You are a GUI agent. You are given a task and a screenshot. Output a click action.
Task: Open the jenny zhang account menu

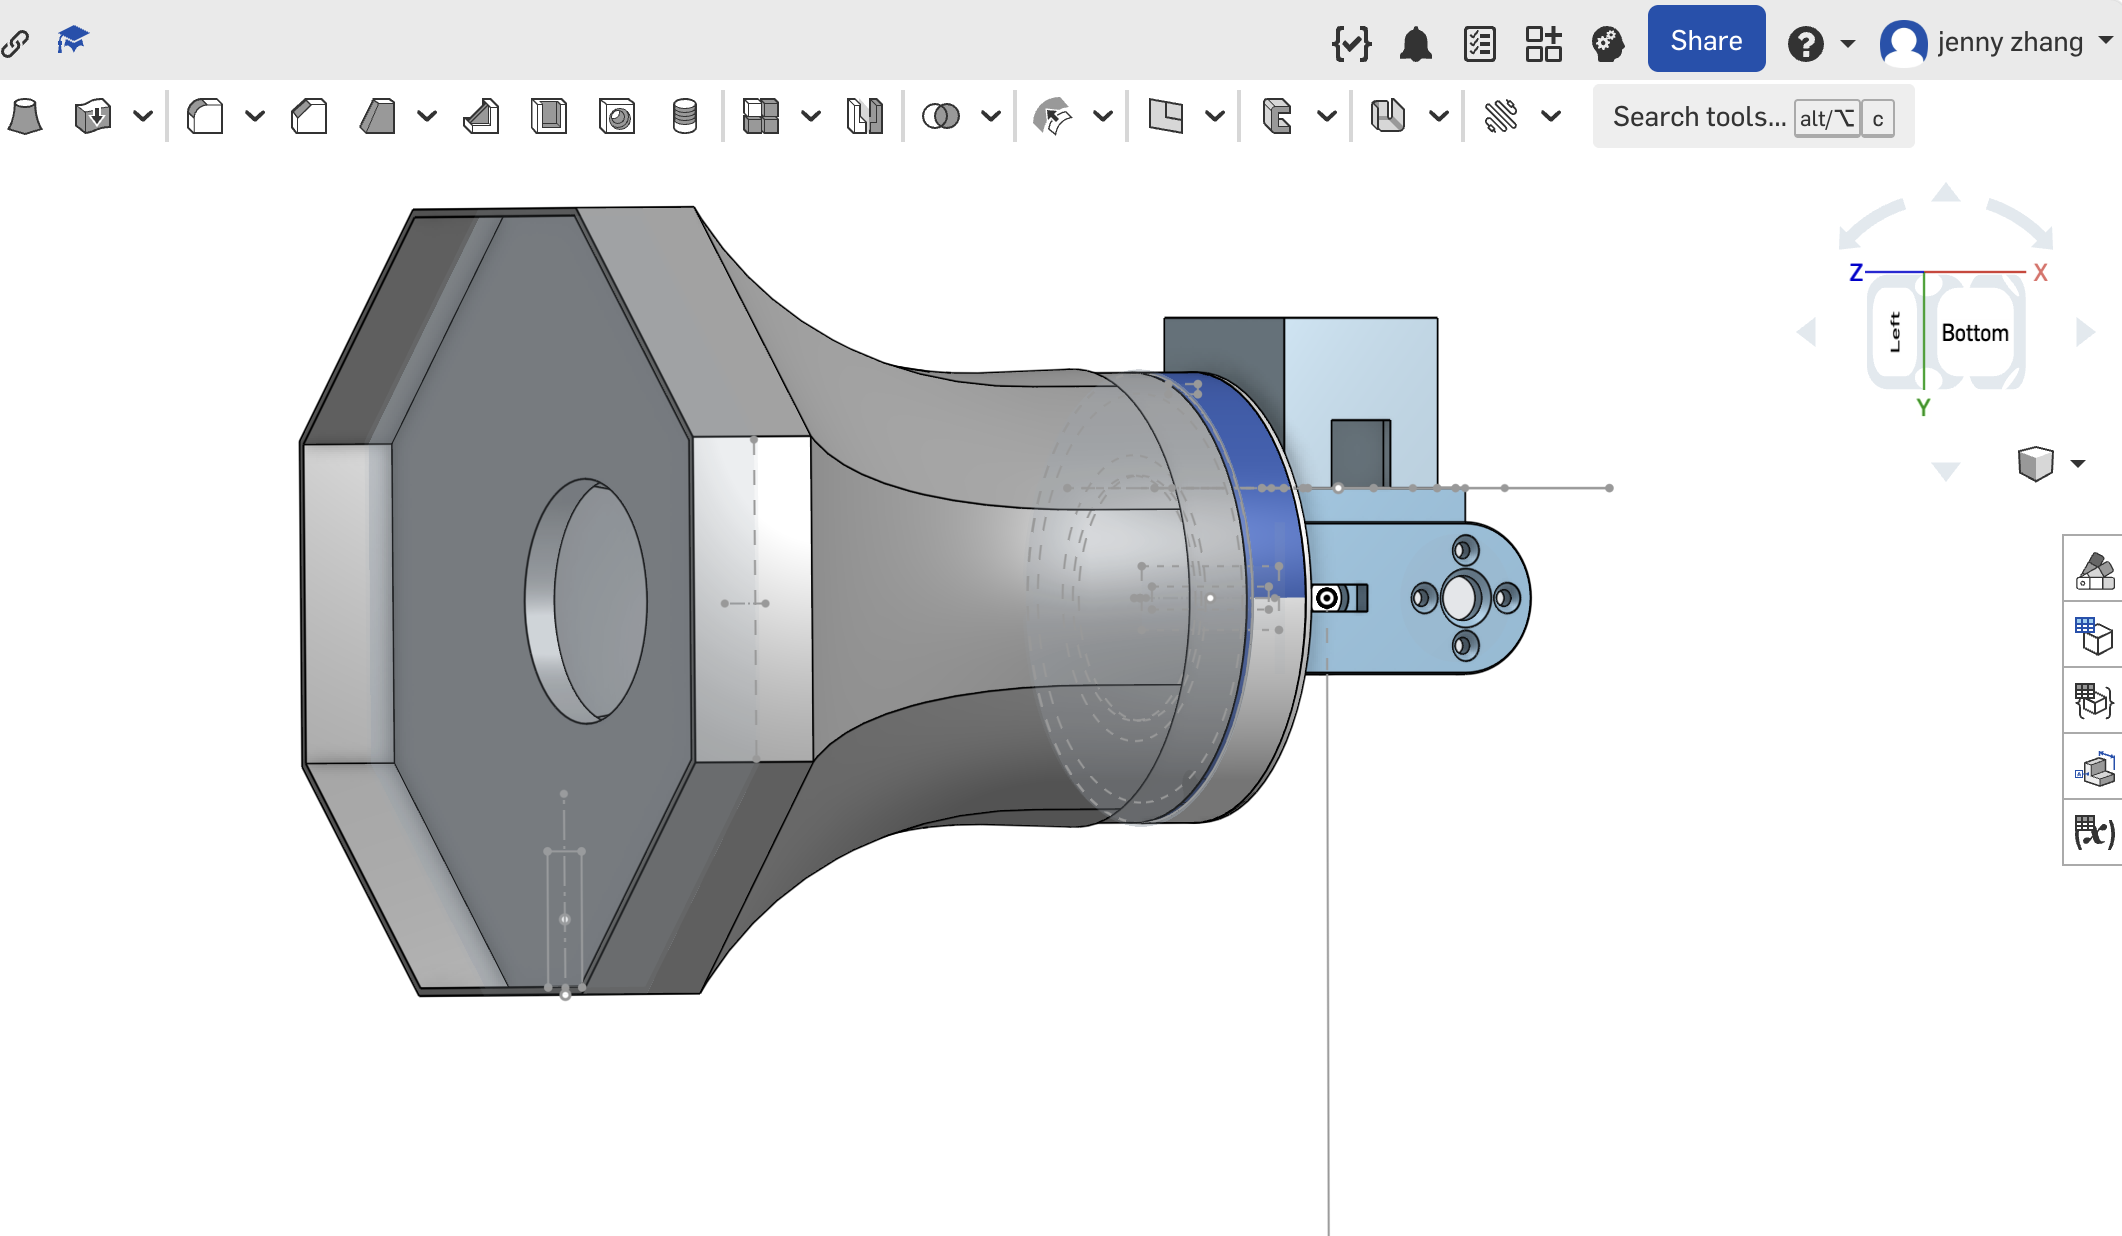pyautogui.click(x=2010, y=42)
